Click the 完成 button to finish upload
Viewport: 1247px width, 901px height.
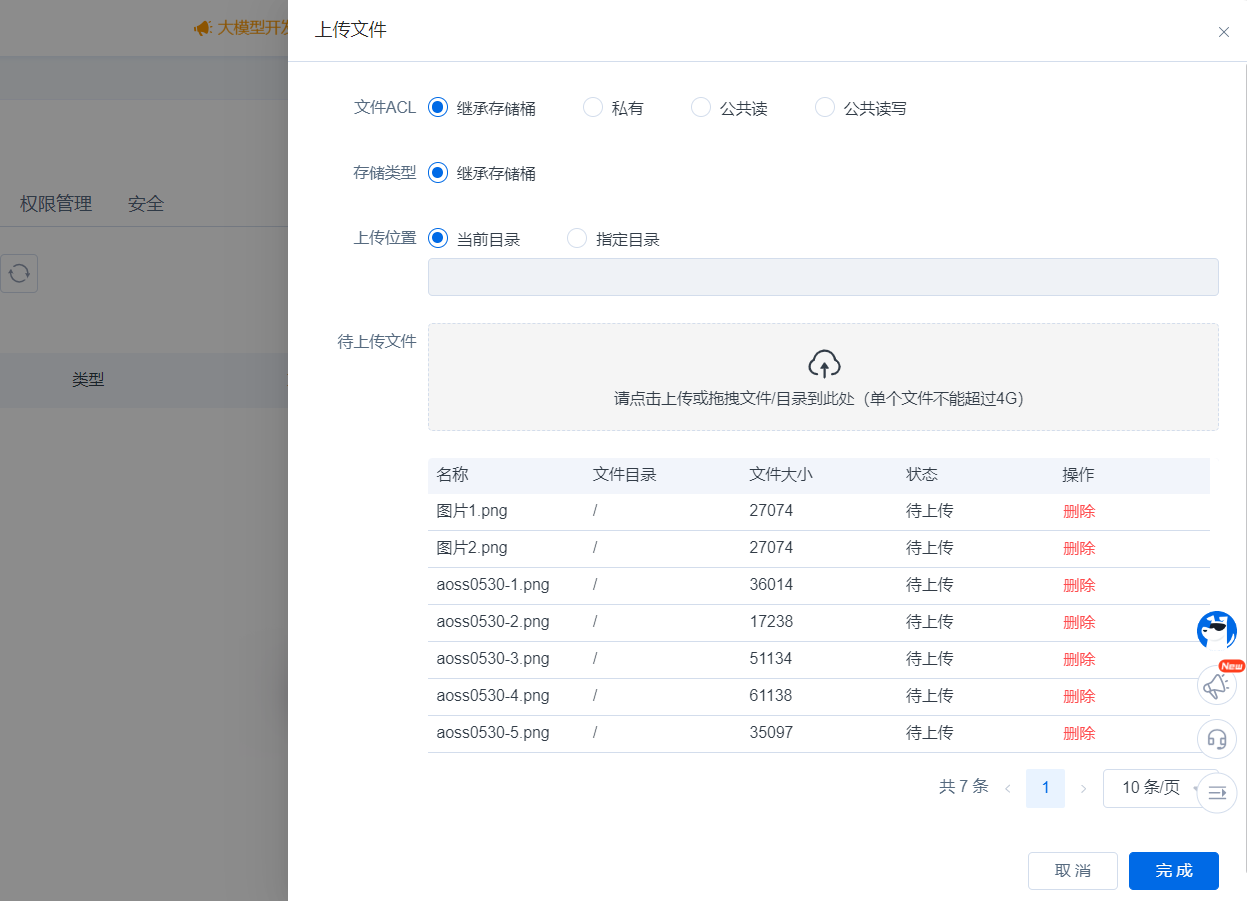[x=1173, y=870]
